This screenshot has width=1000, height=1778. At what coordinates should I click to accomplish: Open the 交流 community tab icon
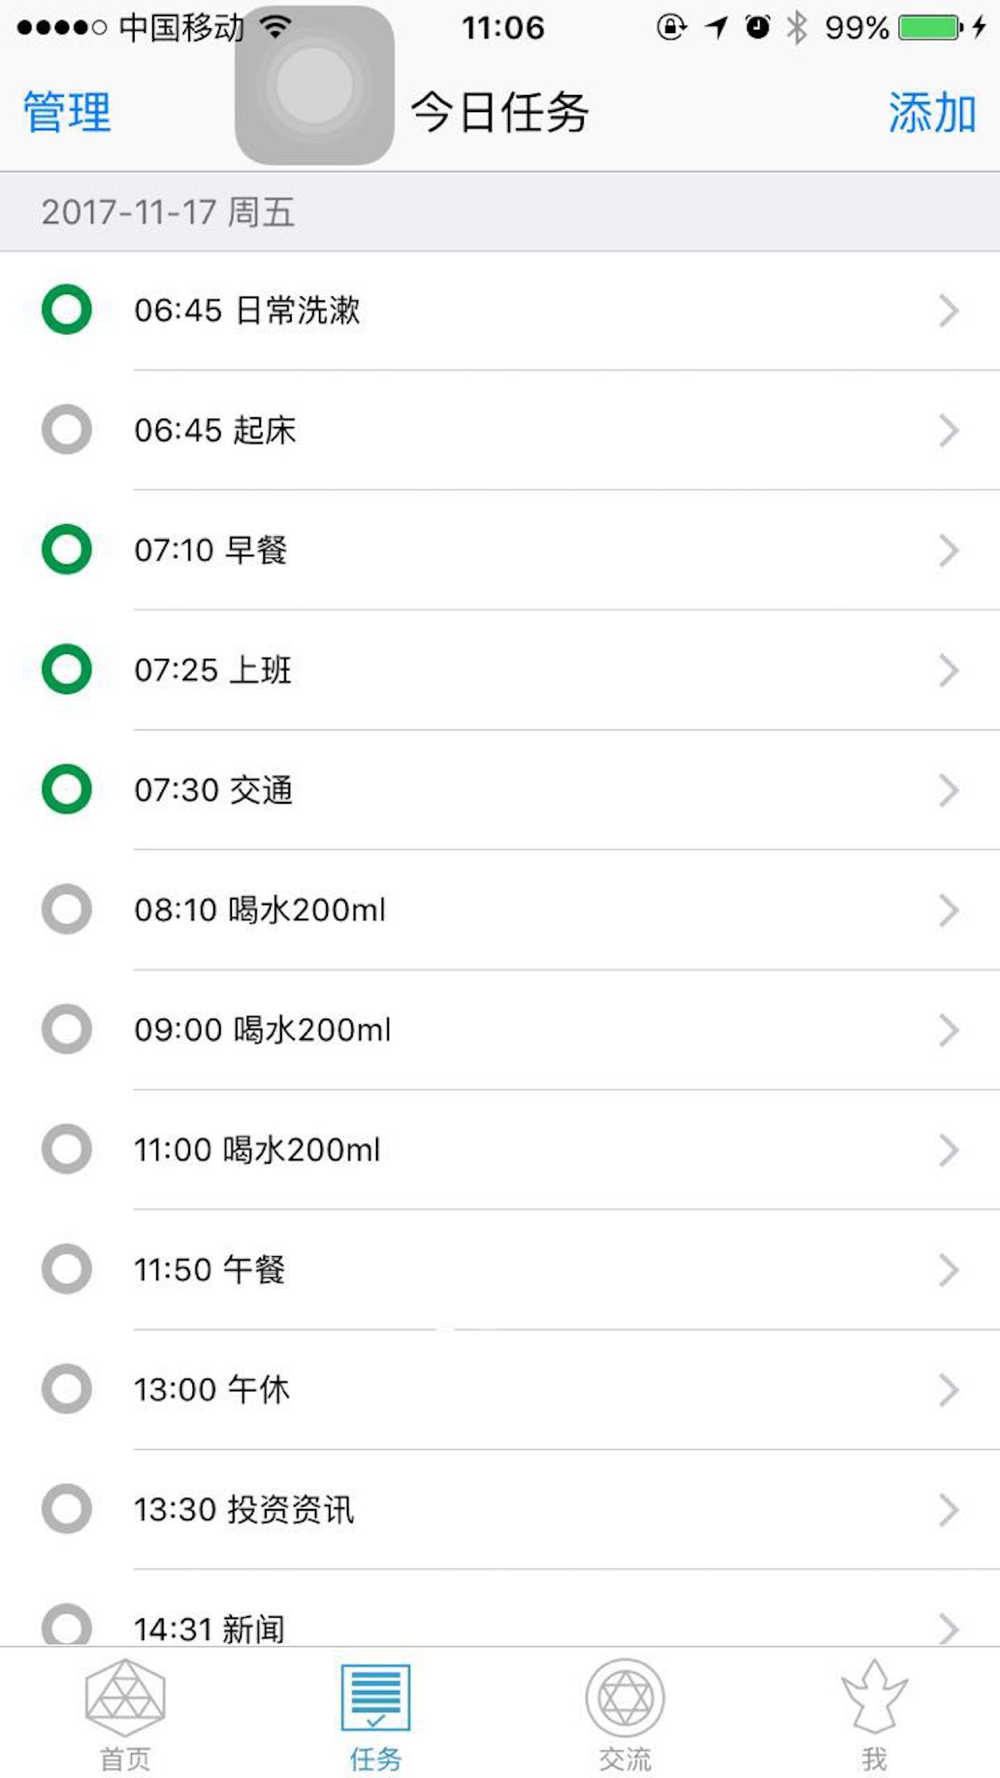[x=625, y=1698]
